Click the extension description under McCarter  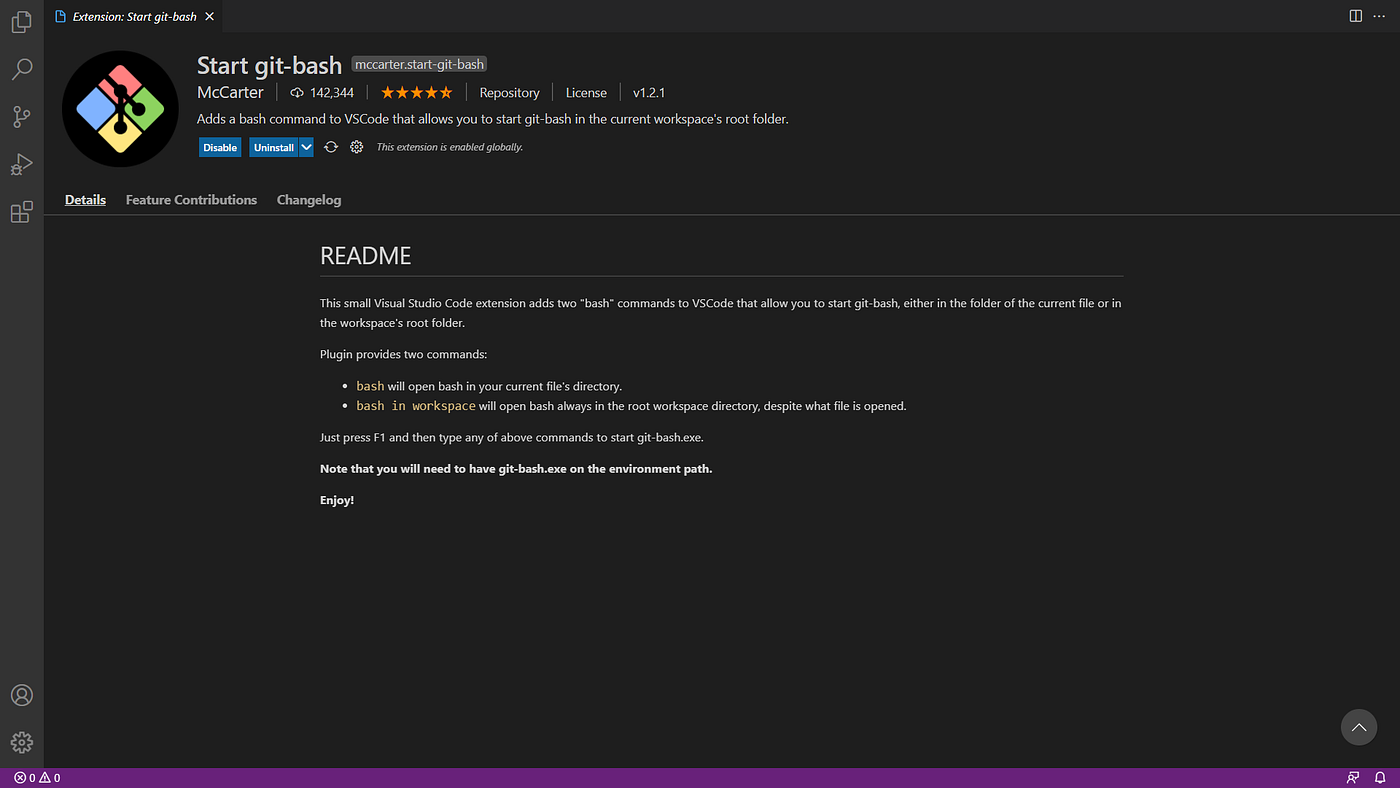(x=493, y=119)
